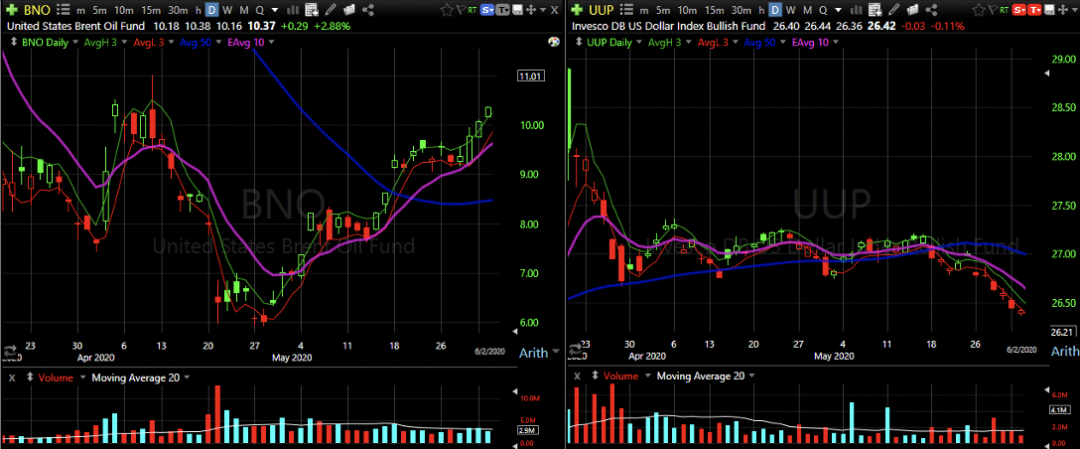Switch UUP chart to 30m timeframe
Image resolution: width=1080 pixels, height=449 pixels.
click(x=741, y=10)
